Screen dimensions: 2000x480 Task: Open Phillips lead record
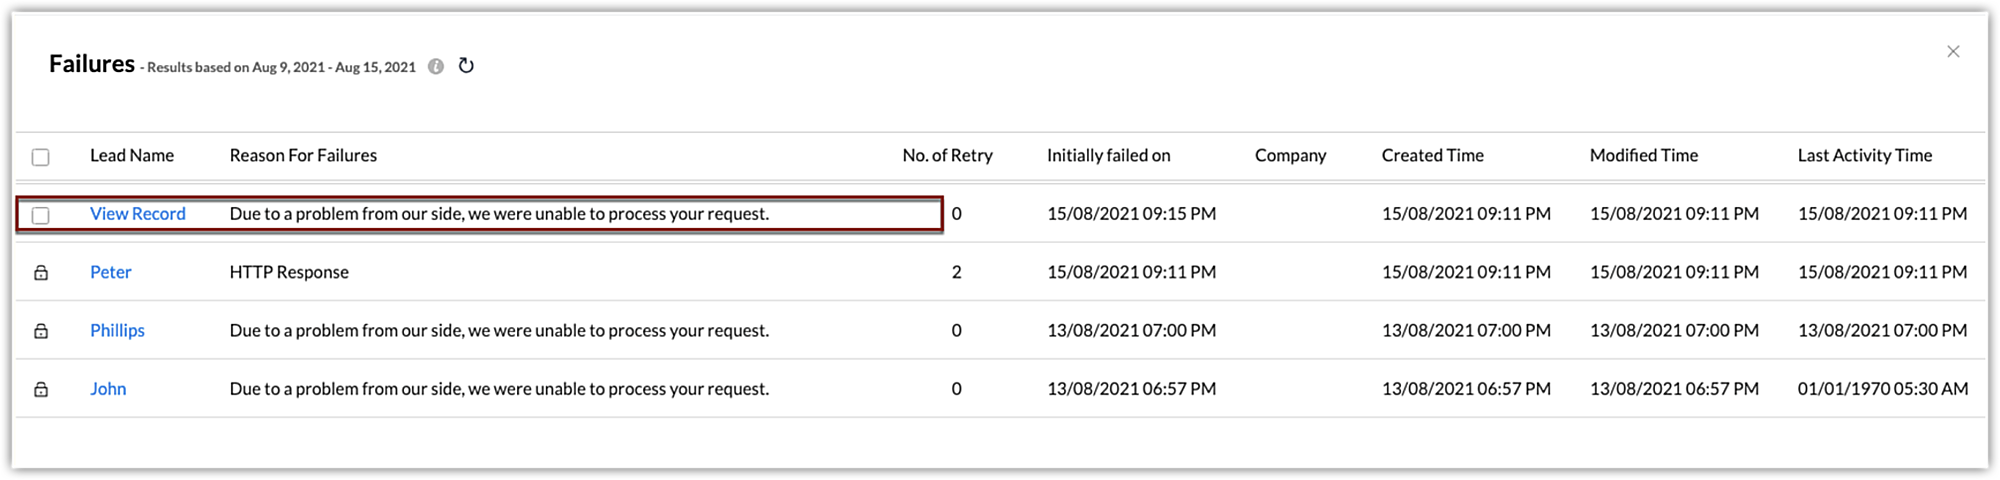click(x=117, y=330)
